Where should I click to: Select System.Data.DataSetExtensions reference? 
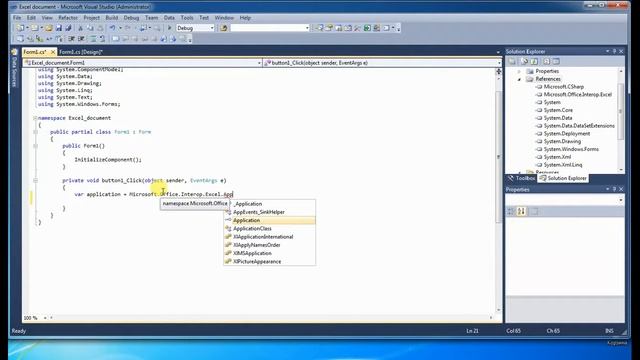click(579, 126)
